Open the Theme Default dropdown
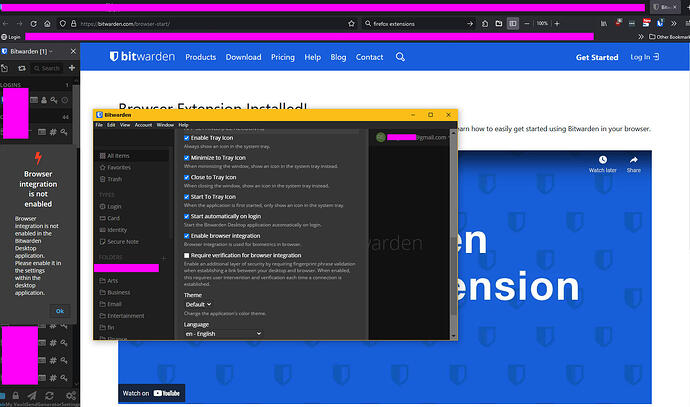The width and height of the screenshot is (690, 407). [198, 304]
